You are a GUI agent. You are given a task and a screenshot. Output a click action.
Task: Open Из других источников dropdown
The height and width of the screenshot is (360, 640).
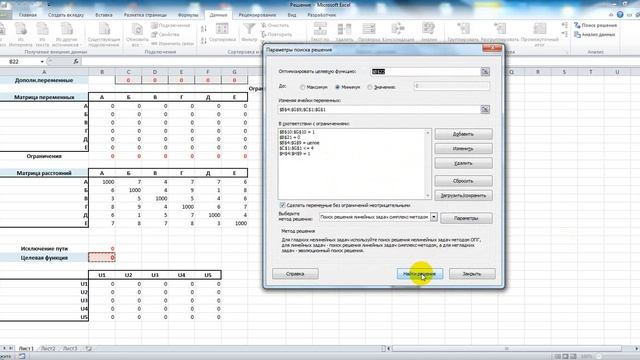(x=67, y=35)
